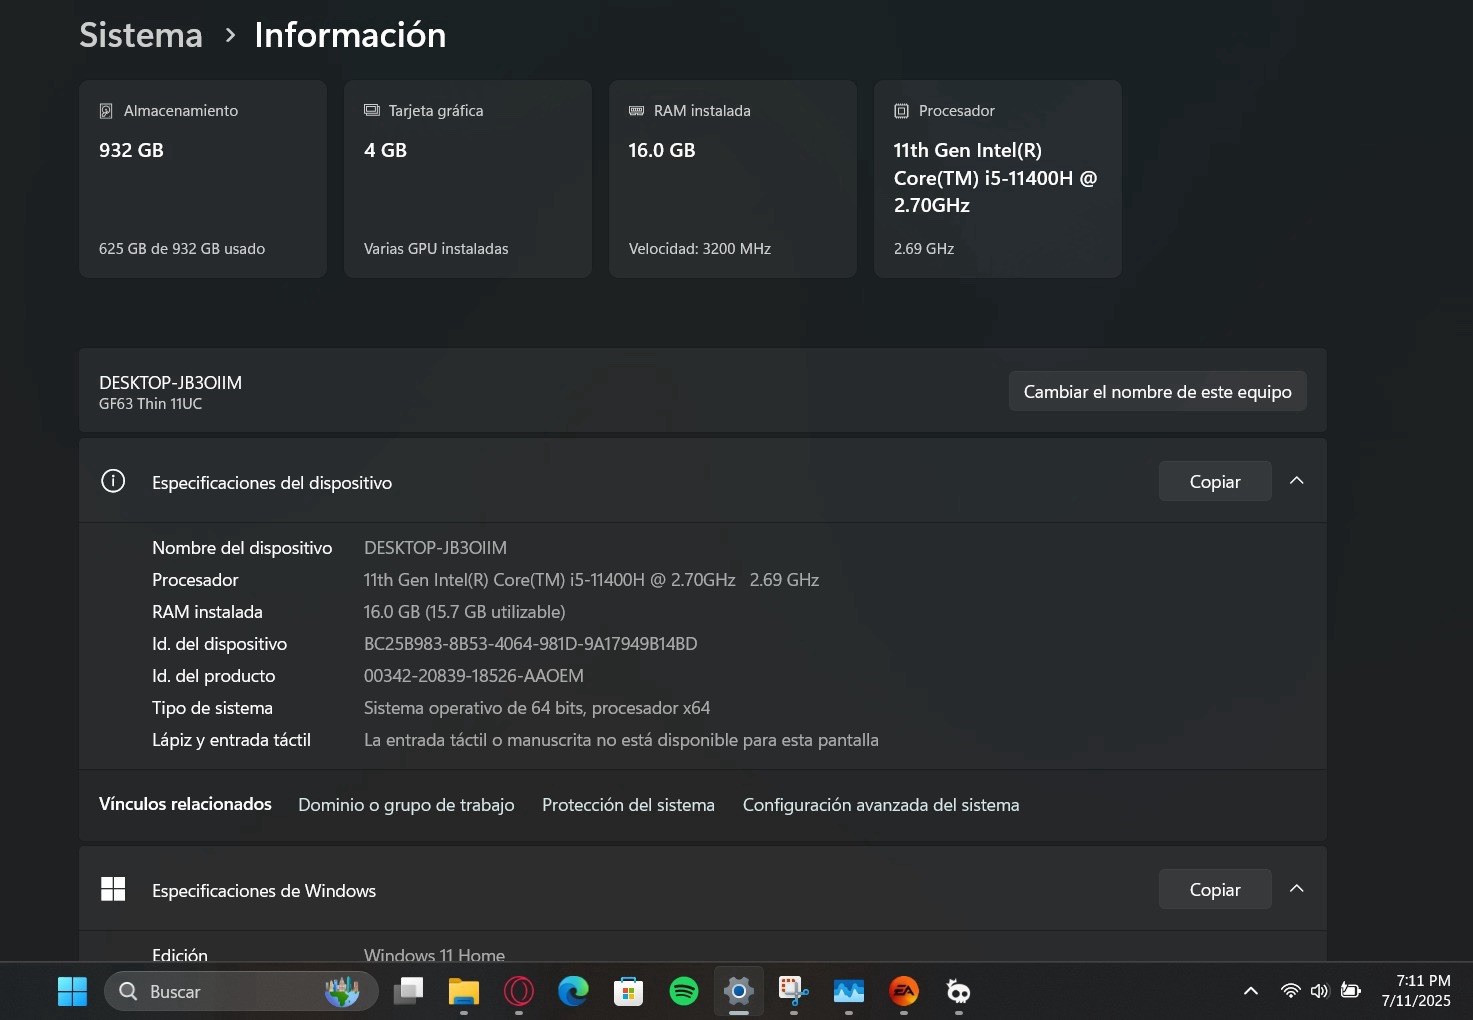Select the Id. del dispositivo value

coord(530,644)
